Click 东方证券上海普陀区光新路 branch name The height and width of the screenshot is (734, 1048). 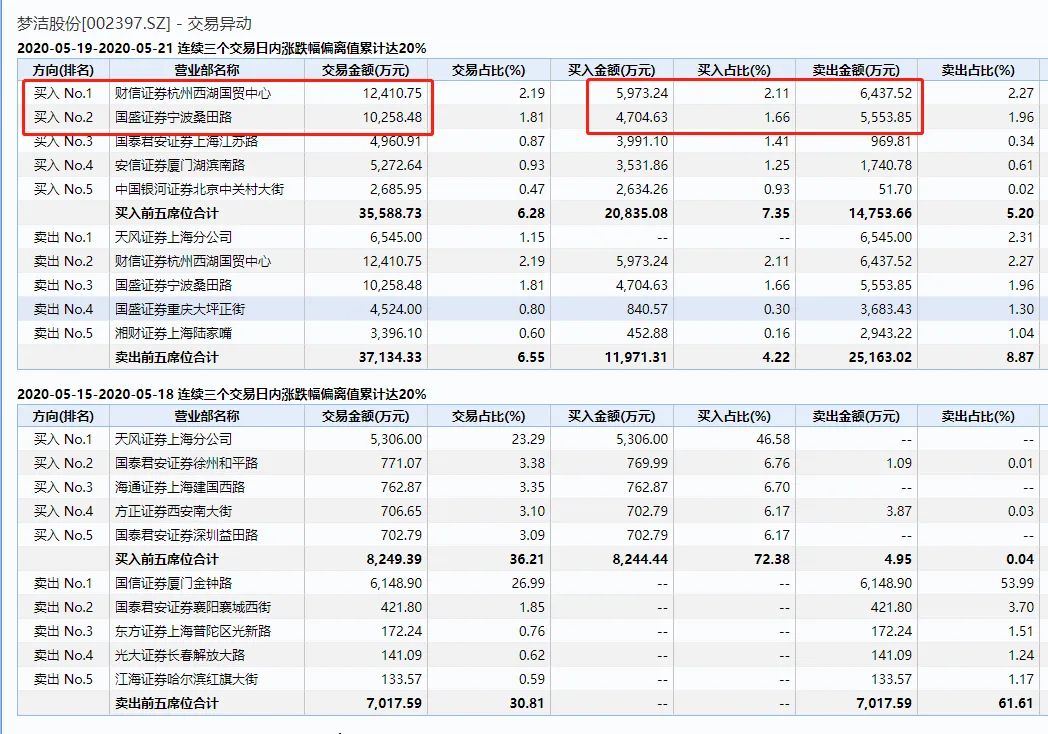coord(193,632)
